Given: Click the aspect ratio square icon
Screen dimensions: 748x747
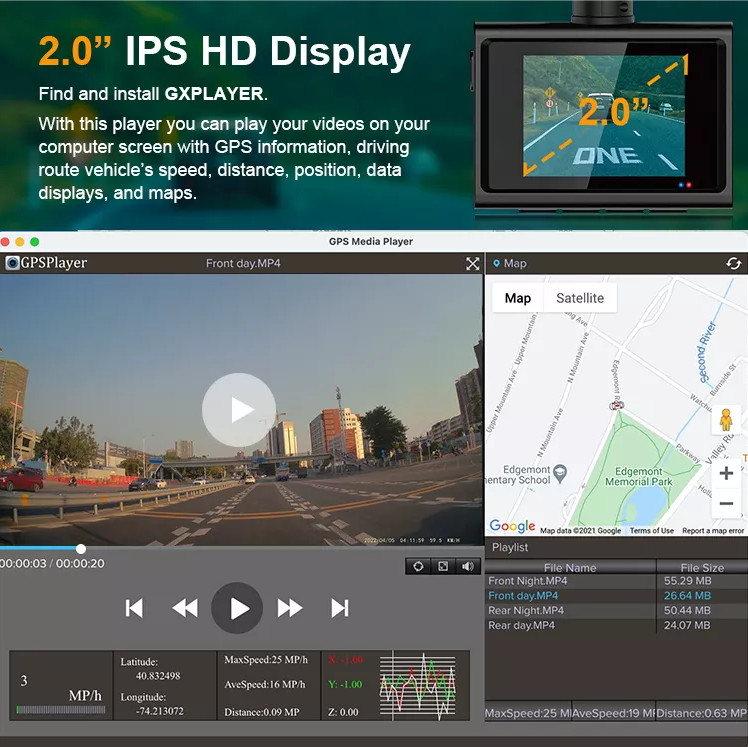Looking at the screenshot, I should (443, 566).
